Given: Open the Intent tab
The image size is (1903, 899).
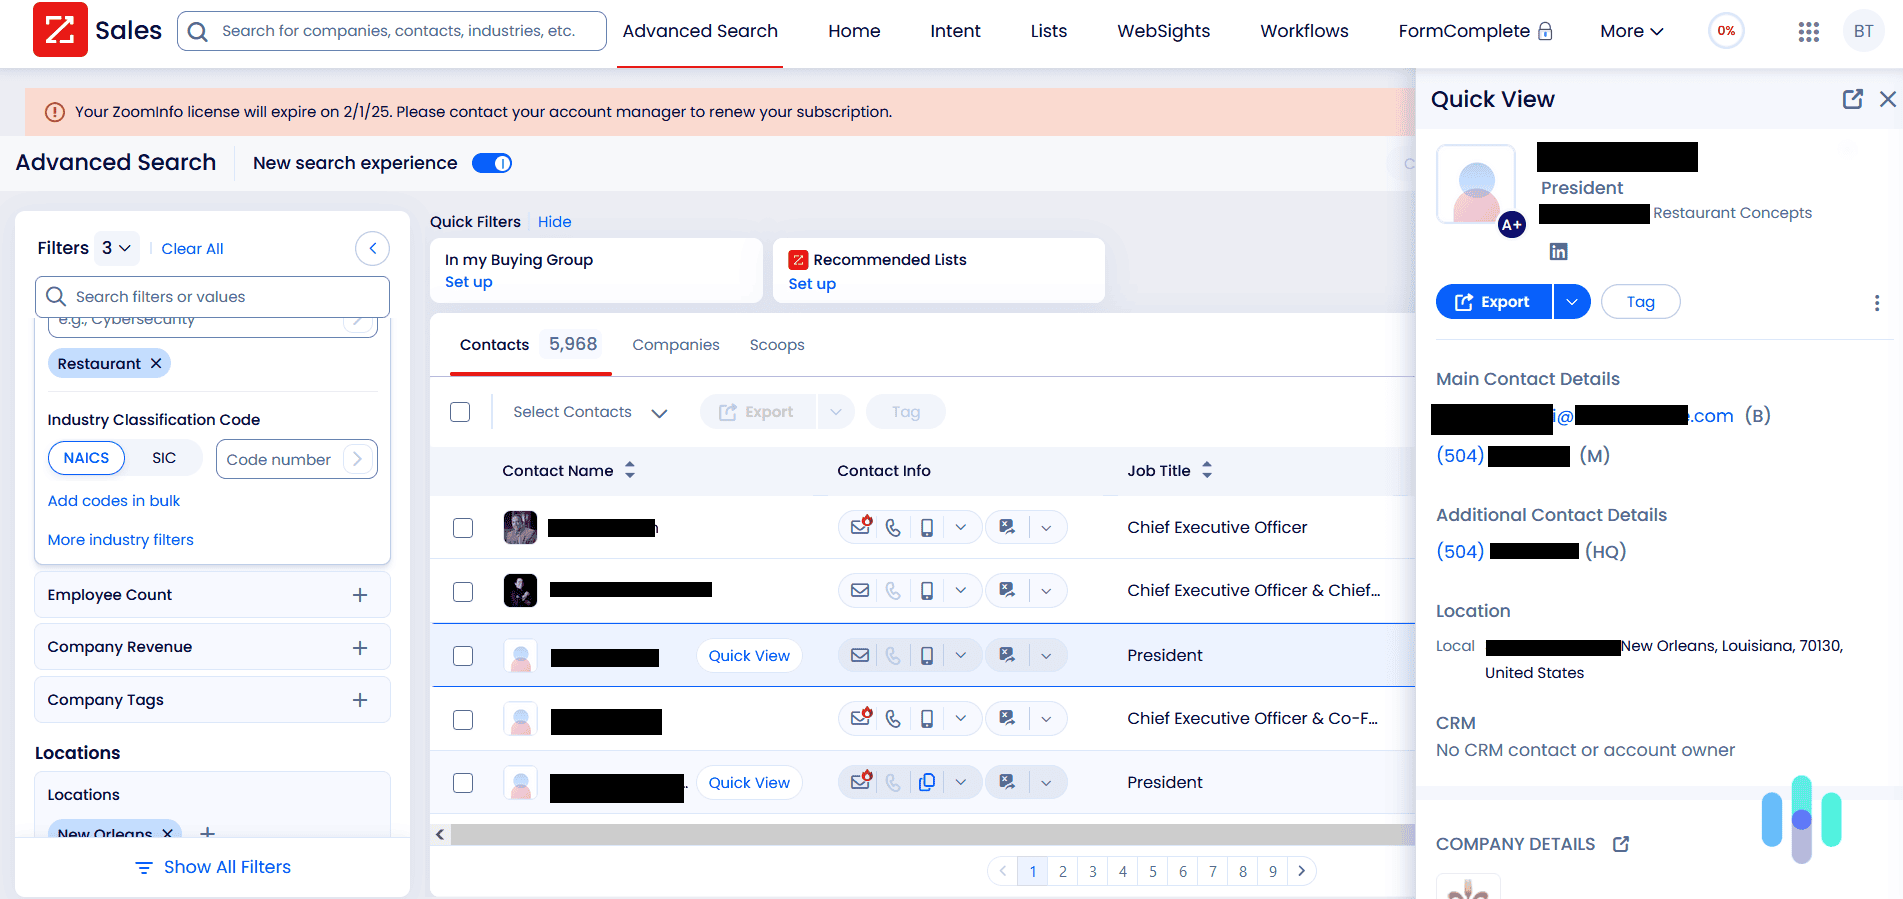Looking at the screenshot, I should 955,31.
